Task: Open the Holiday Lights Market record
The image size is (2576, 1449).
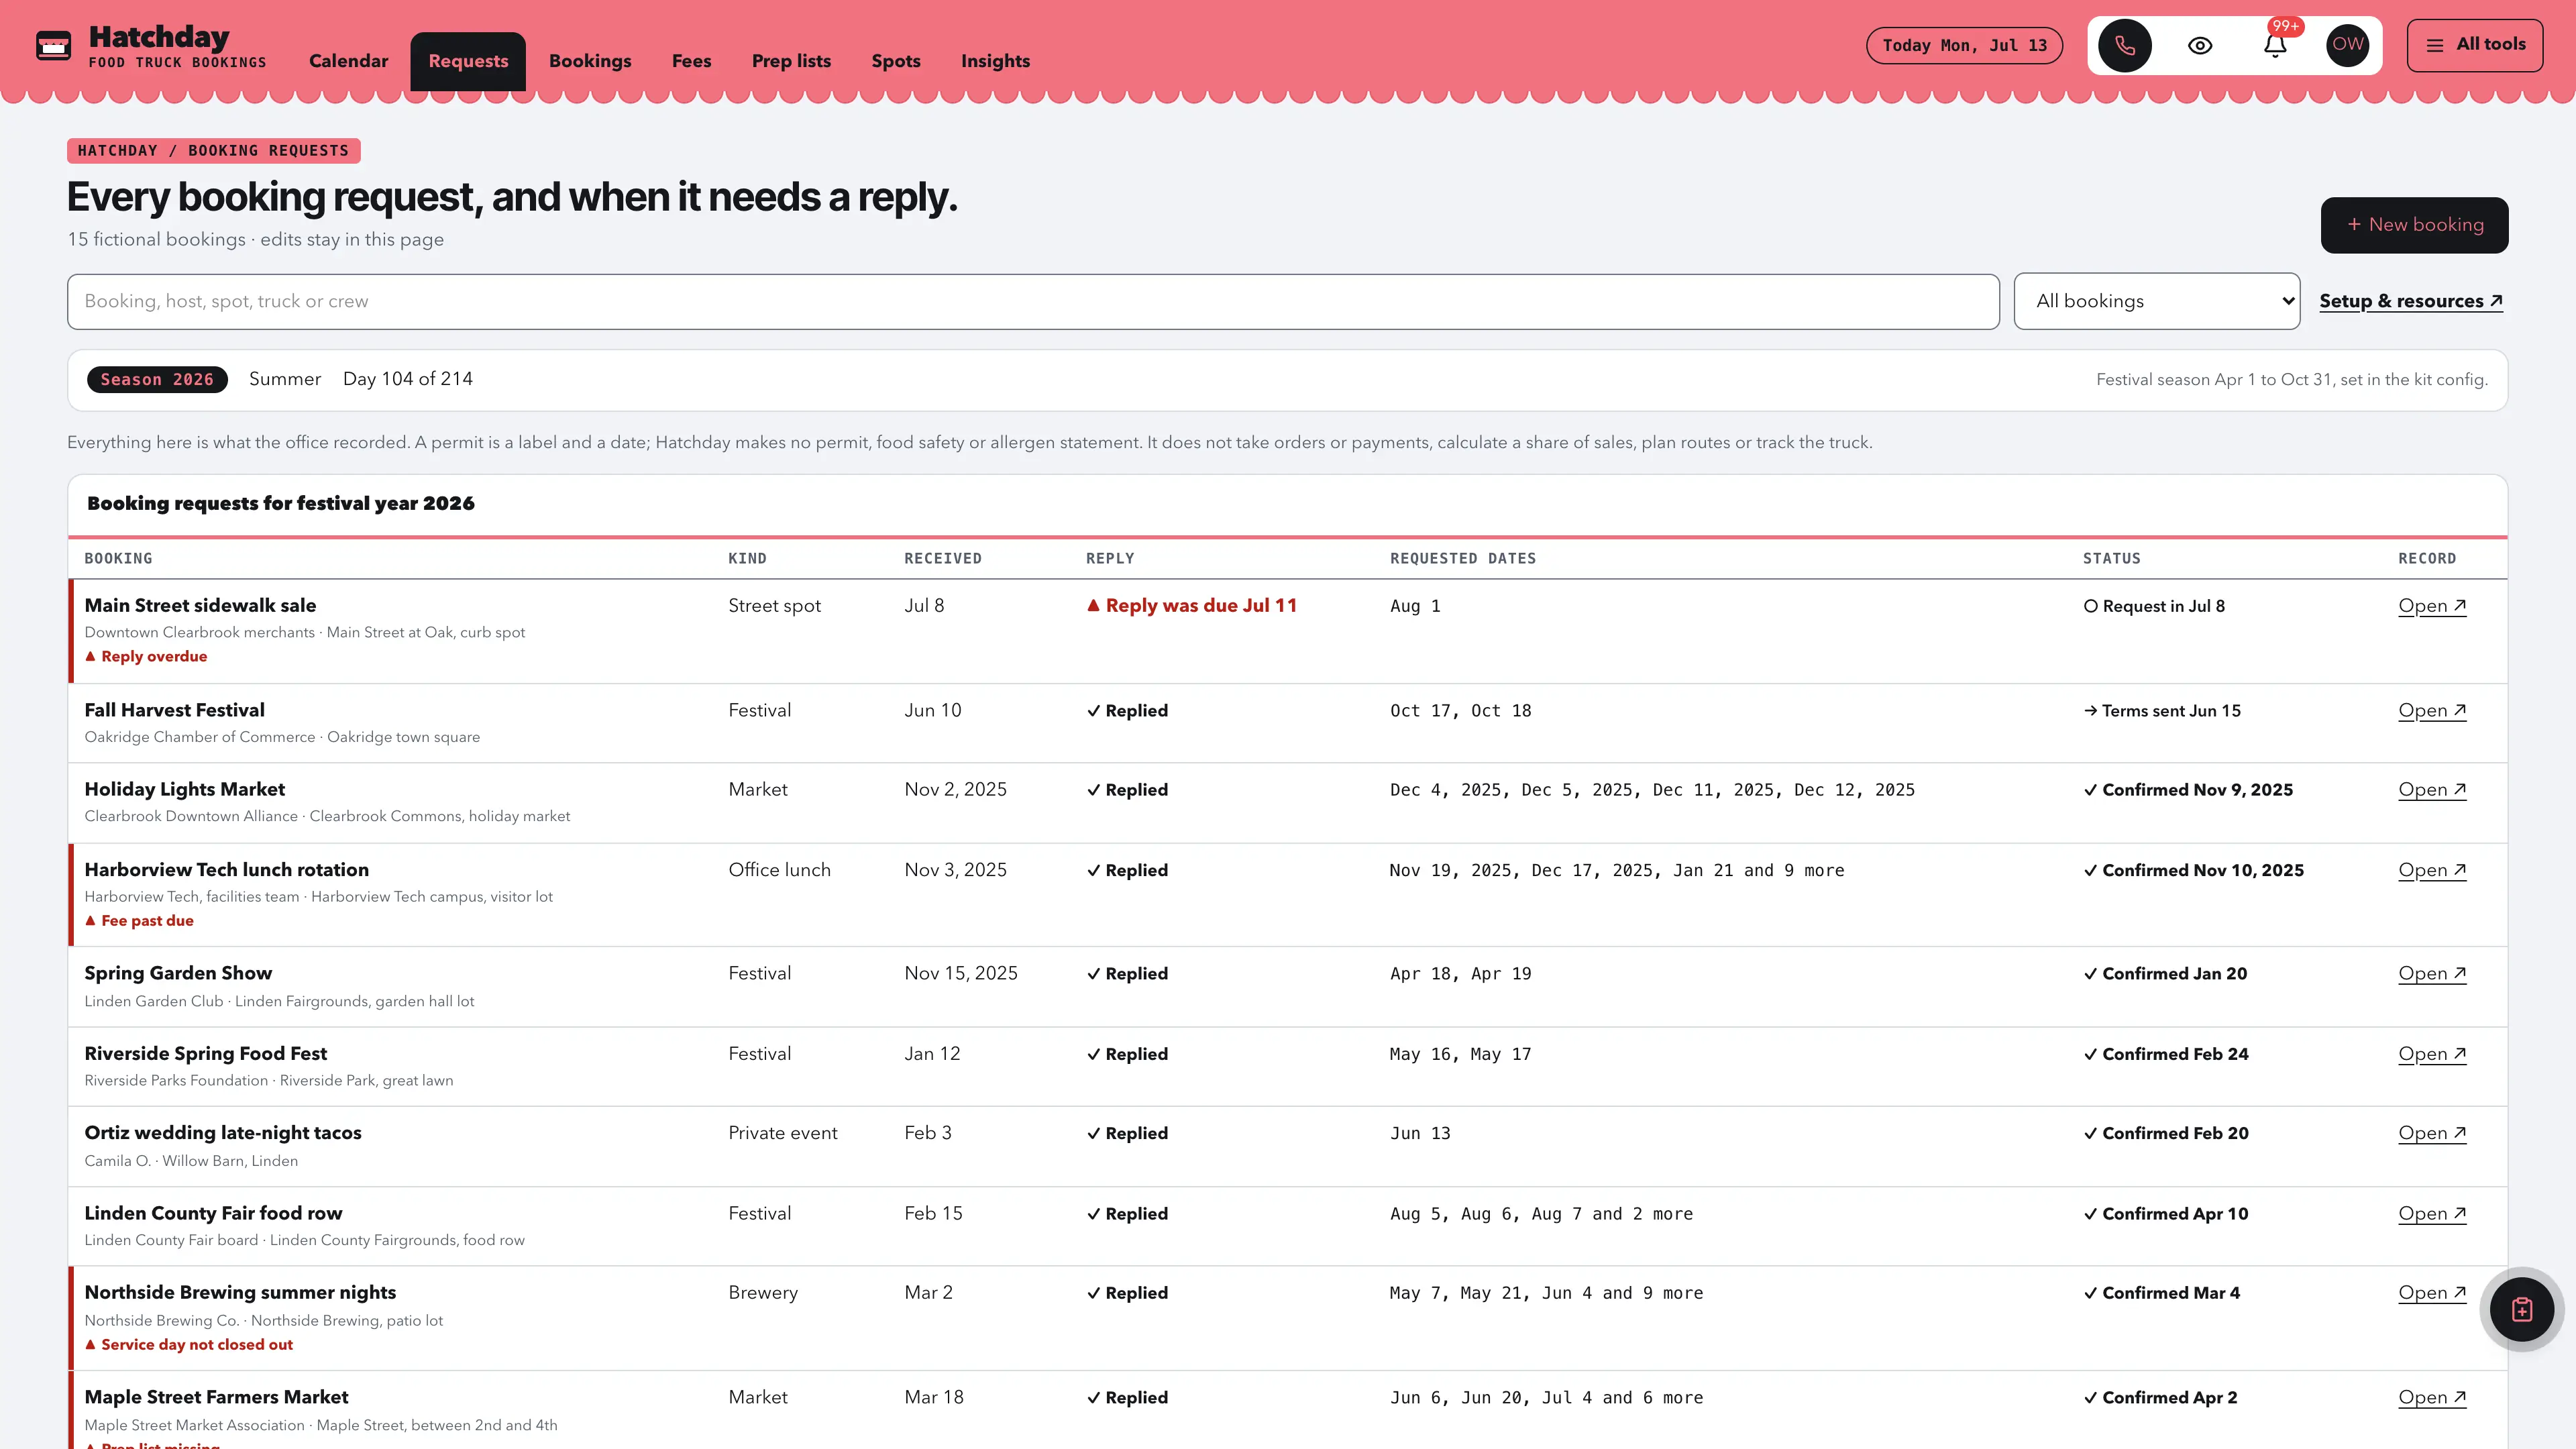Action: (2432, 790)
